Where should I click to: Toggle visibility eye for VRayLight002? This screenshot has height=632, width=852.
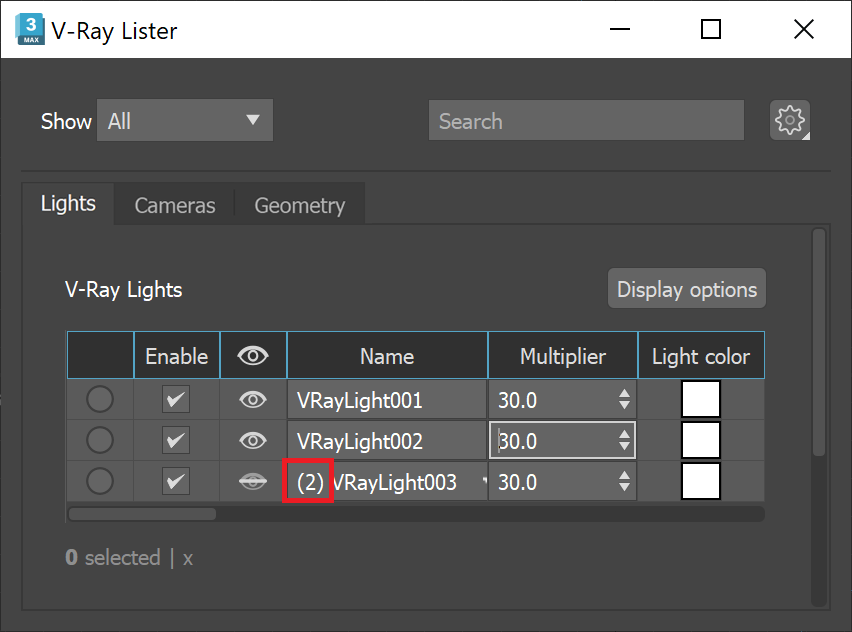253,440
